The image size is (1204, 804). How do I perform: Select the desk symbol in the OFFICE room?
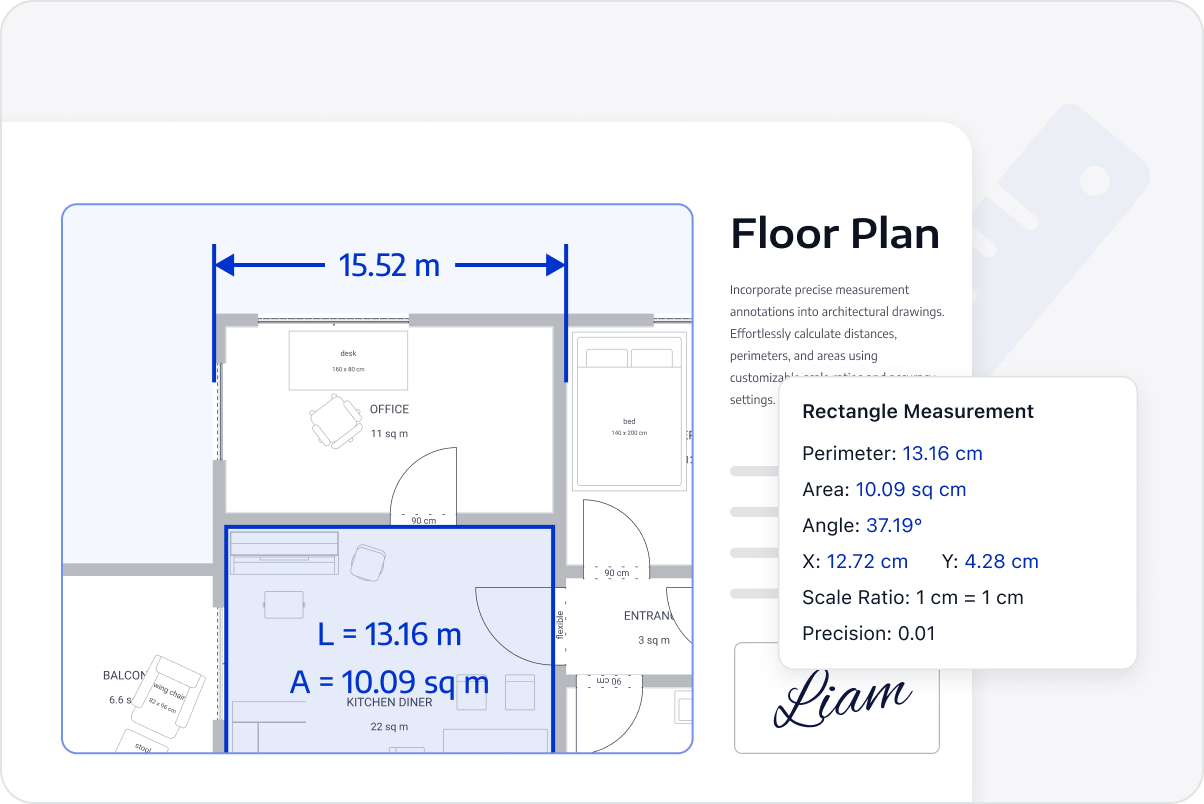(347, 360)
